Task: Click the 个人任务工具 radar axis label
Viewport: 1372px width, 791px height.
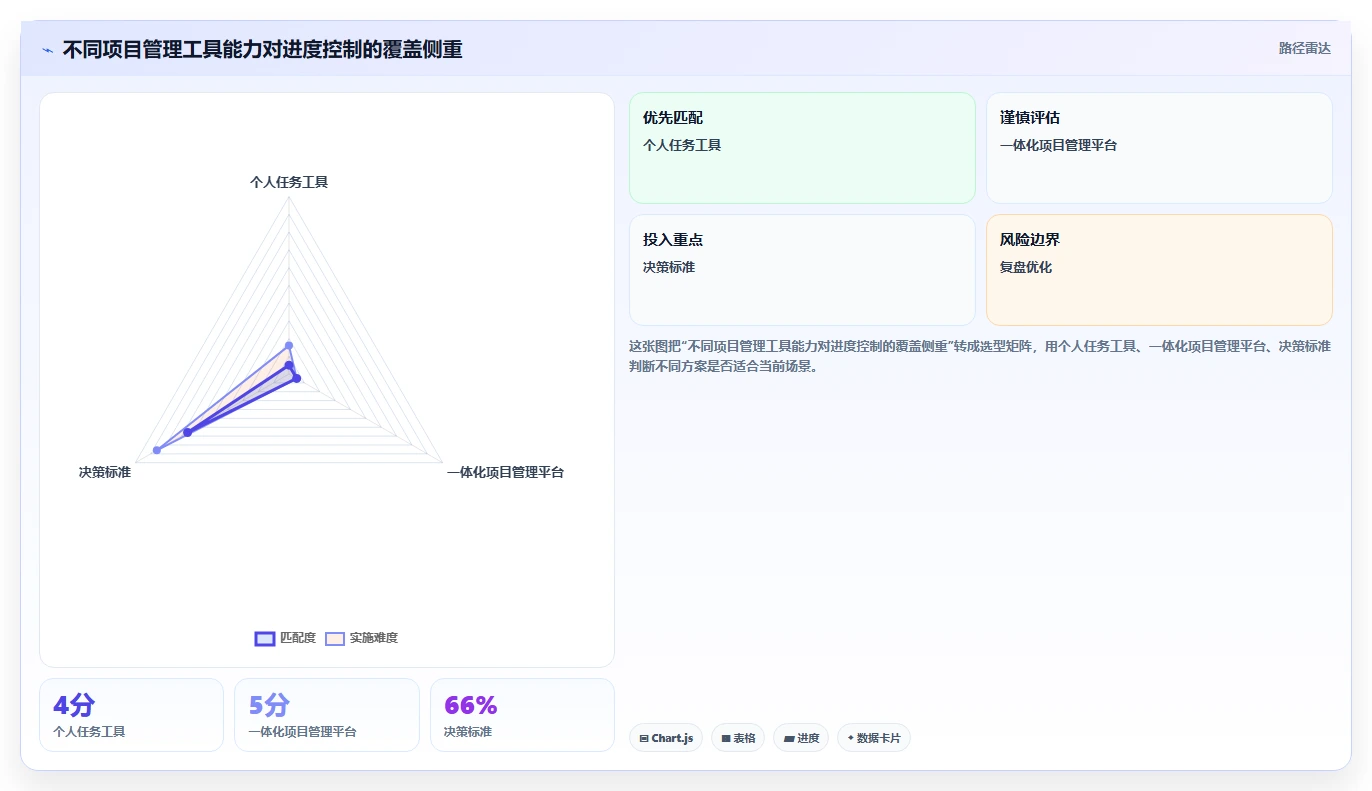Action: click(x=289, y=182)
